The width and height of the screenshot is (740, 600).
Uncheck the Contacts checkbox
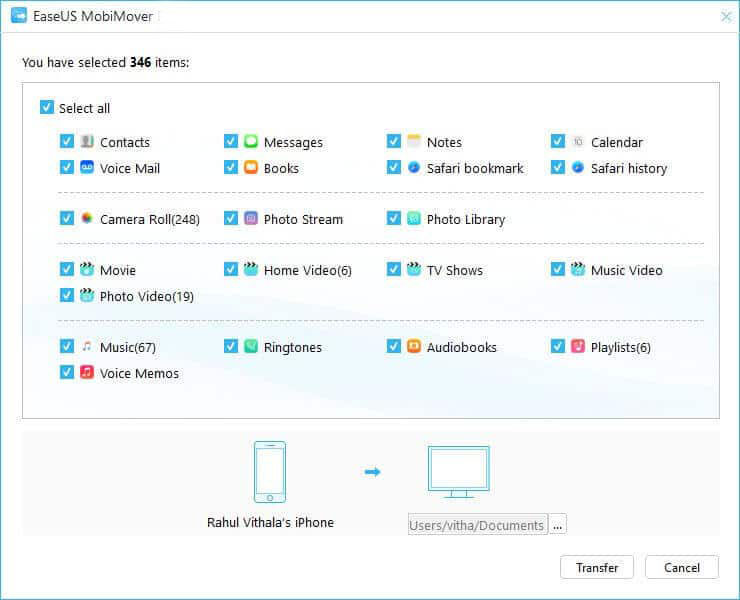click(67, 141)
